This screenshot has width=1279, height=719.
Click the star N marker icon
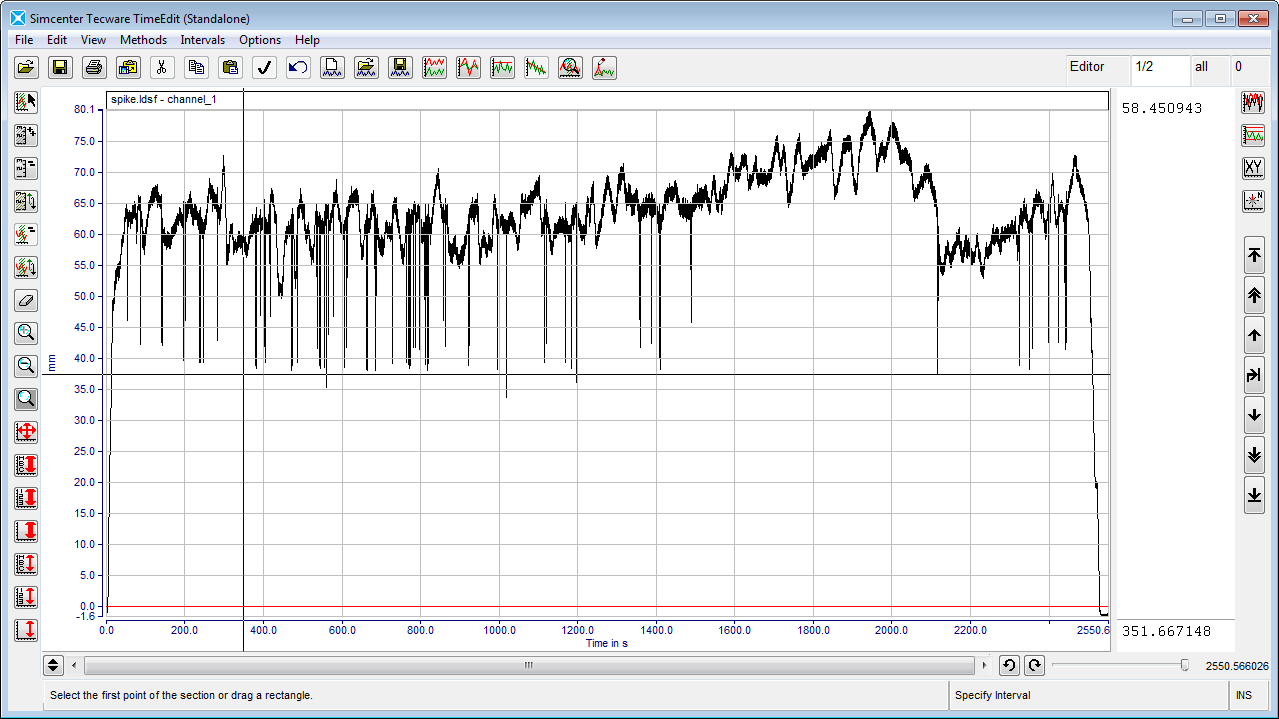1253,201
